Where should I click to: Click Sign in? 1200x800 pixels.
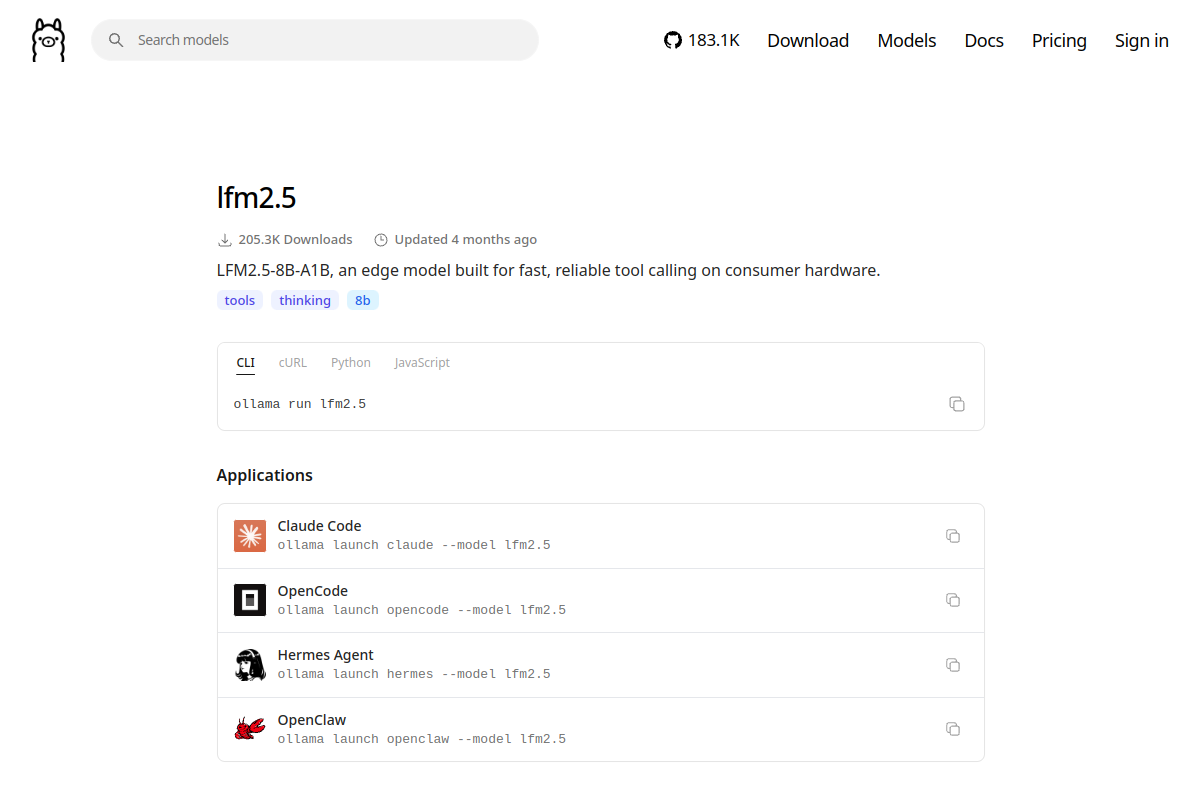1142,40
